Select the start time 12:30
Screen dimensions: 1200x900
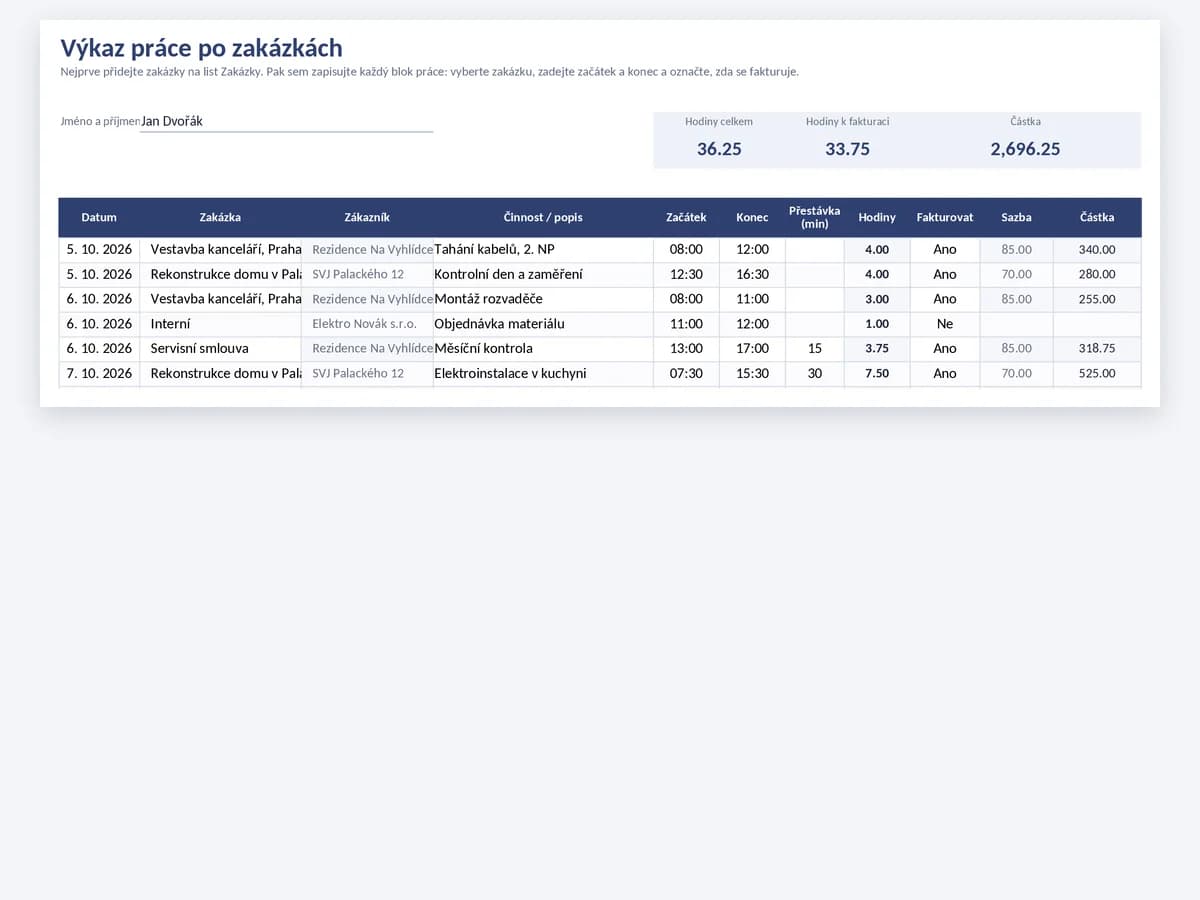(x=686, y=275)
